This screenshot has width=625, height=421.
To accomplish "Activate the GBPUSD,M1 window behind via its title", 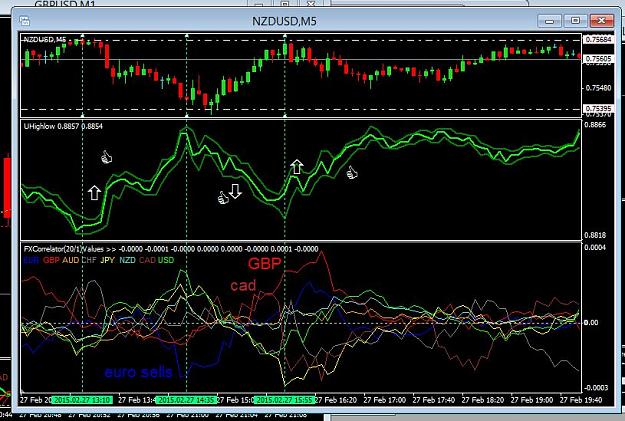I will pyautogui.click(x=65, y=4).
